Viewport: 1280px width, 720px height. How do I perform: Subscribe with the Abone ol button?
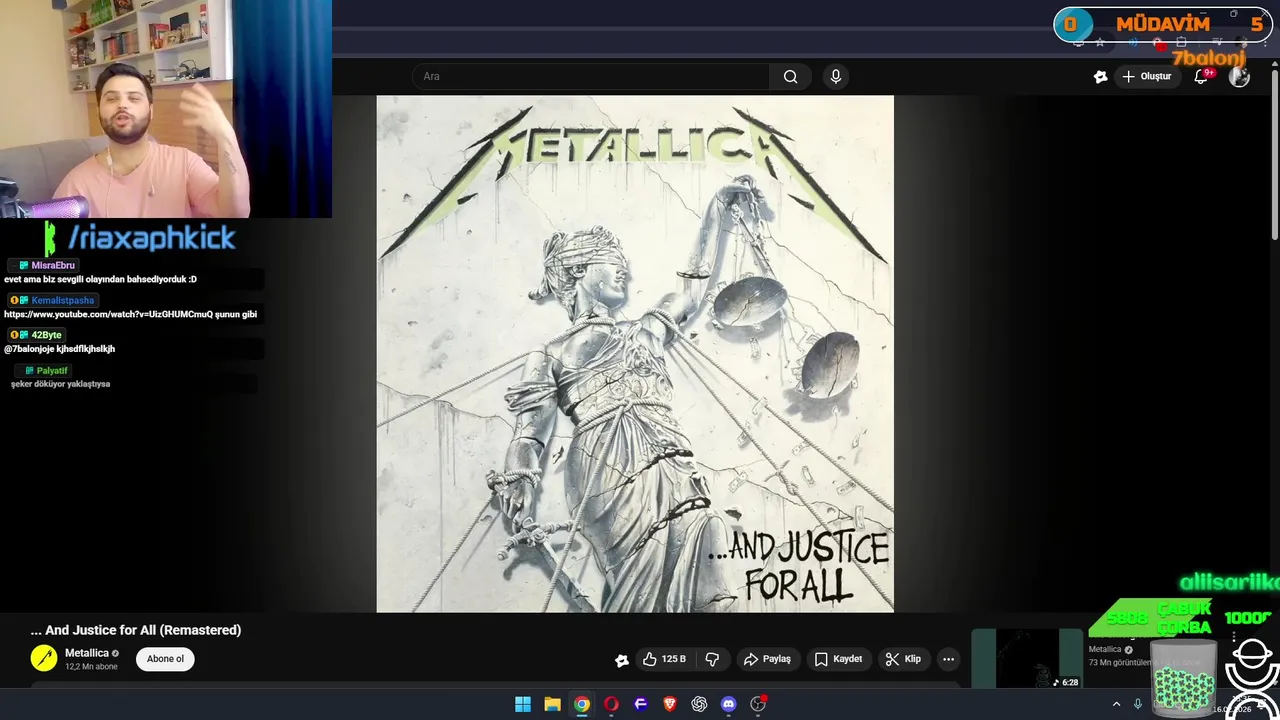pyautogui.click(x=165, y=659)
